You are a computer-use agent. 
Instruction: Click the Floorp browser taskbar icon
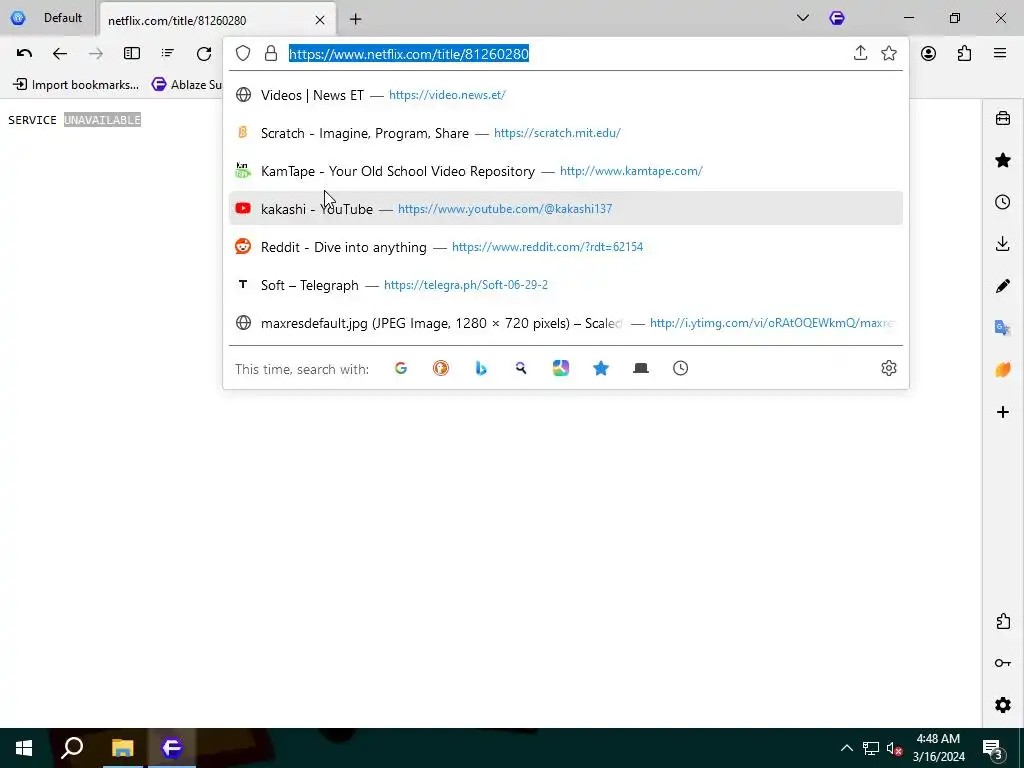(x=172, y=748)
